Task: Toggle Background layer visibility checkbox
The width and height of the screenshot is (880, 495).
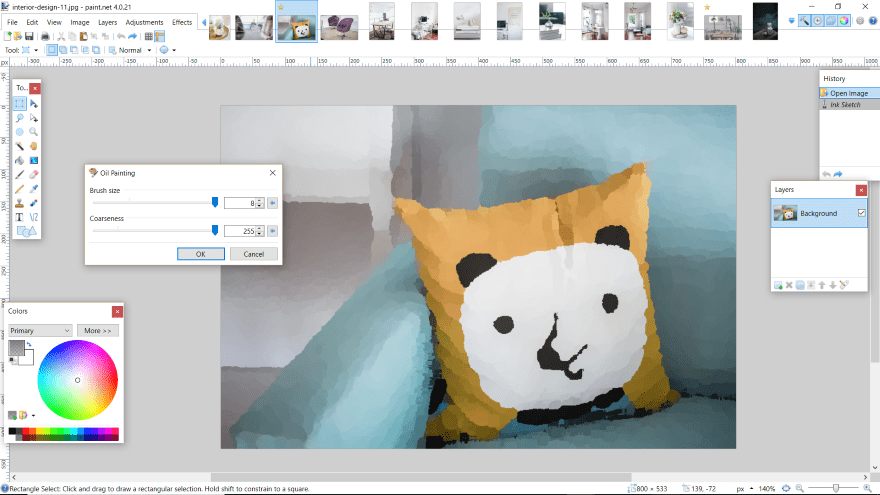Action: (x=861, y=213)
